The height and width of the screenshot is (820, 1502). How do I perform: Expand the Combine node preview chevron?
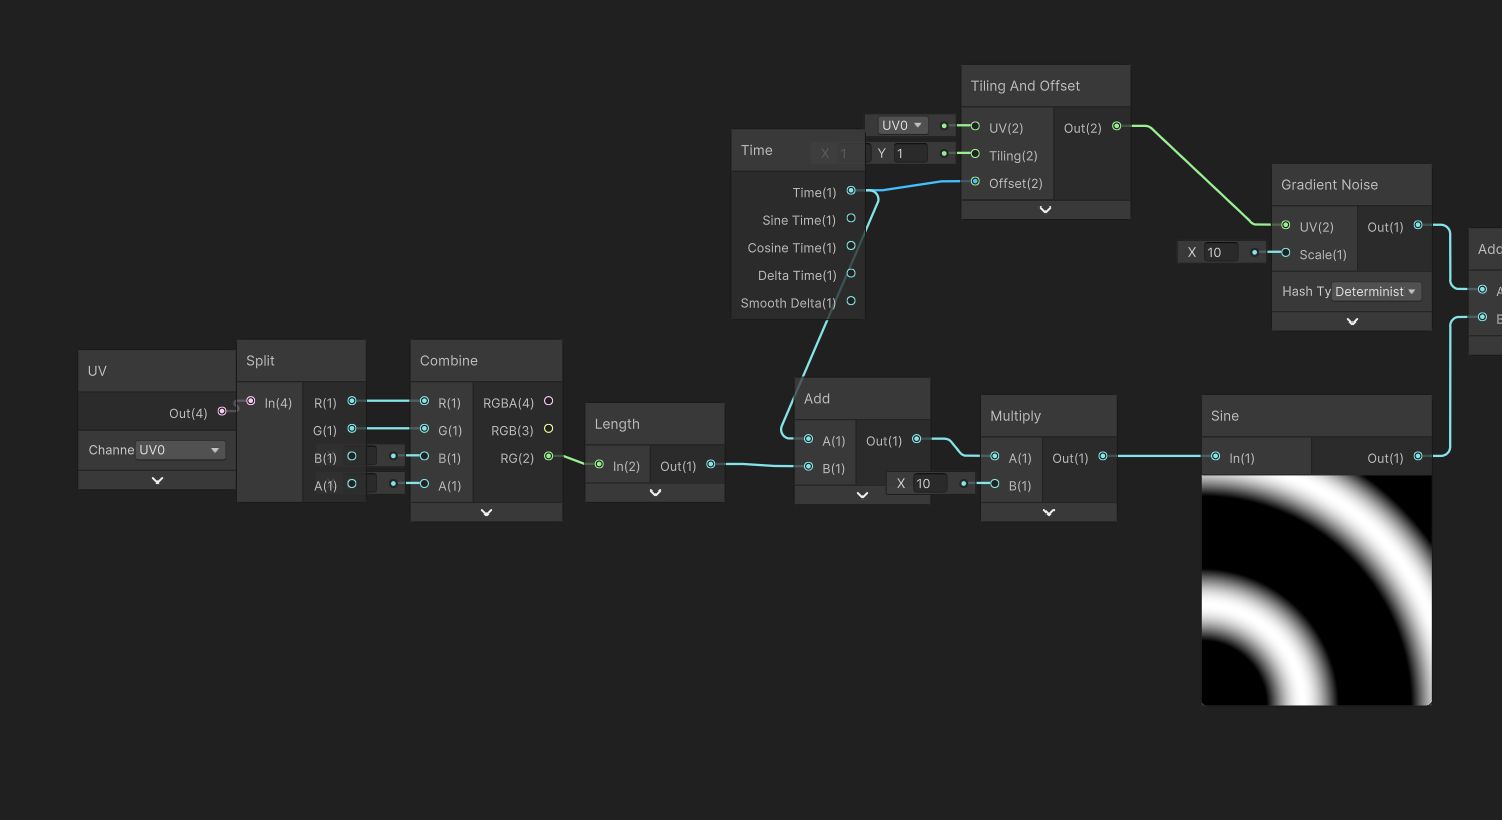click(x=486, y=512)
